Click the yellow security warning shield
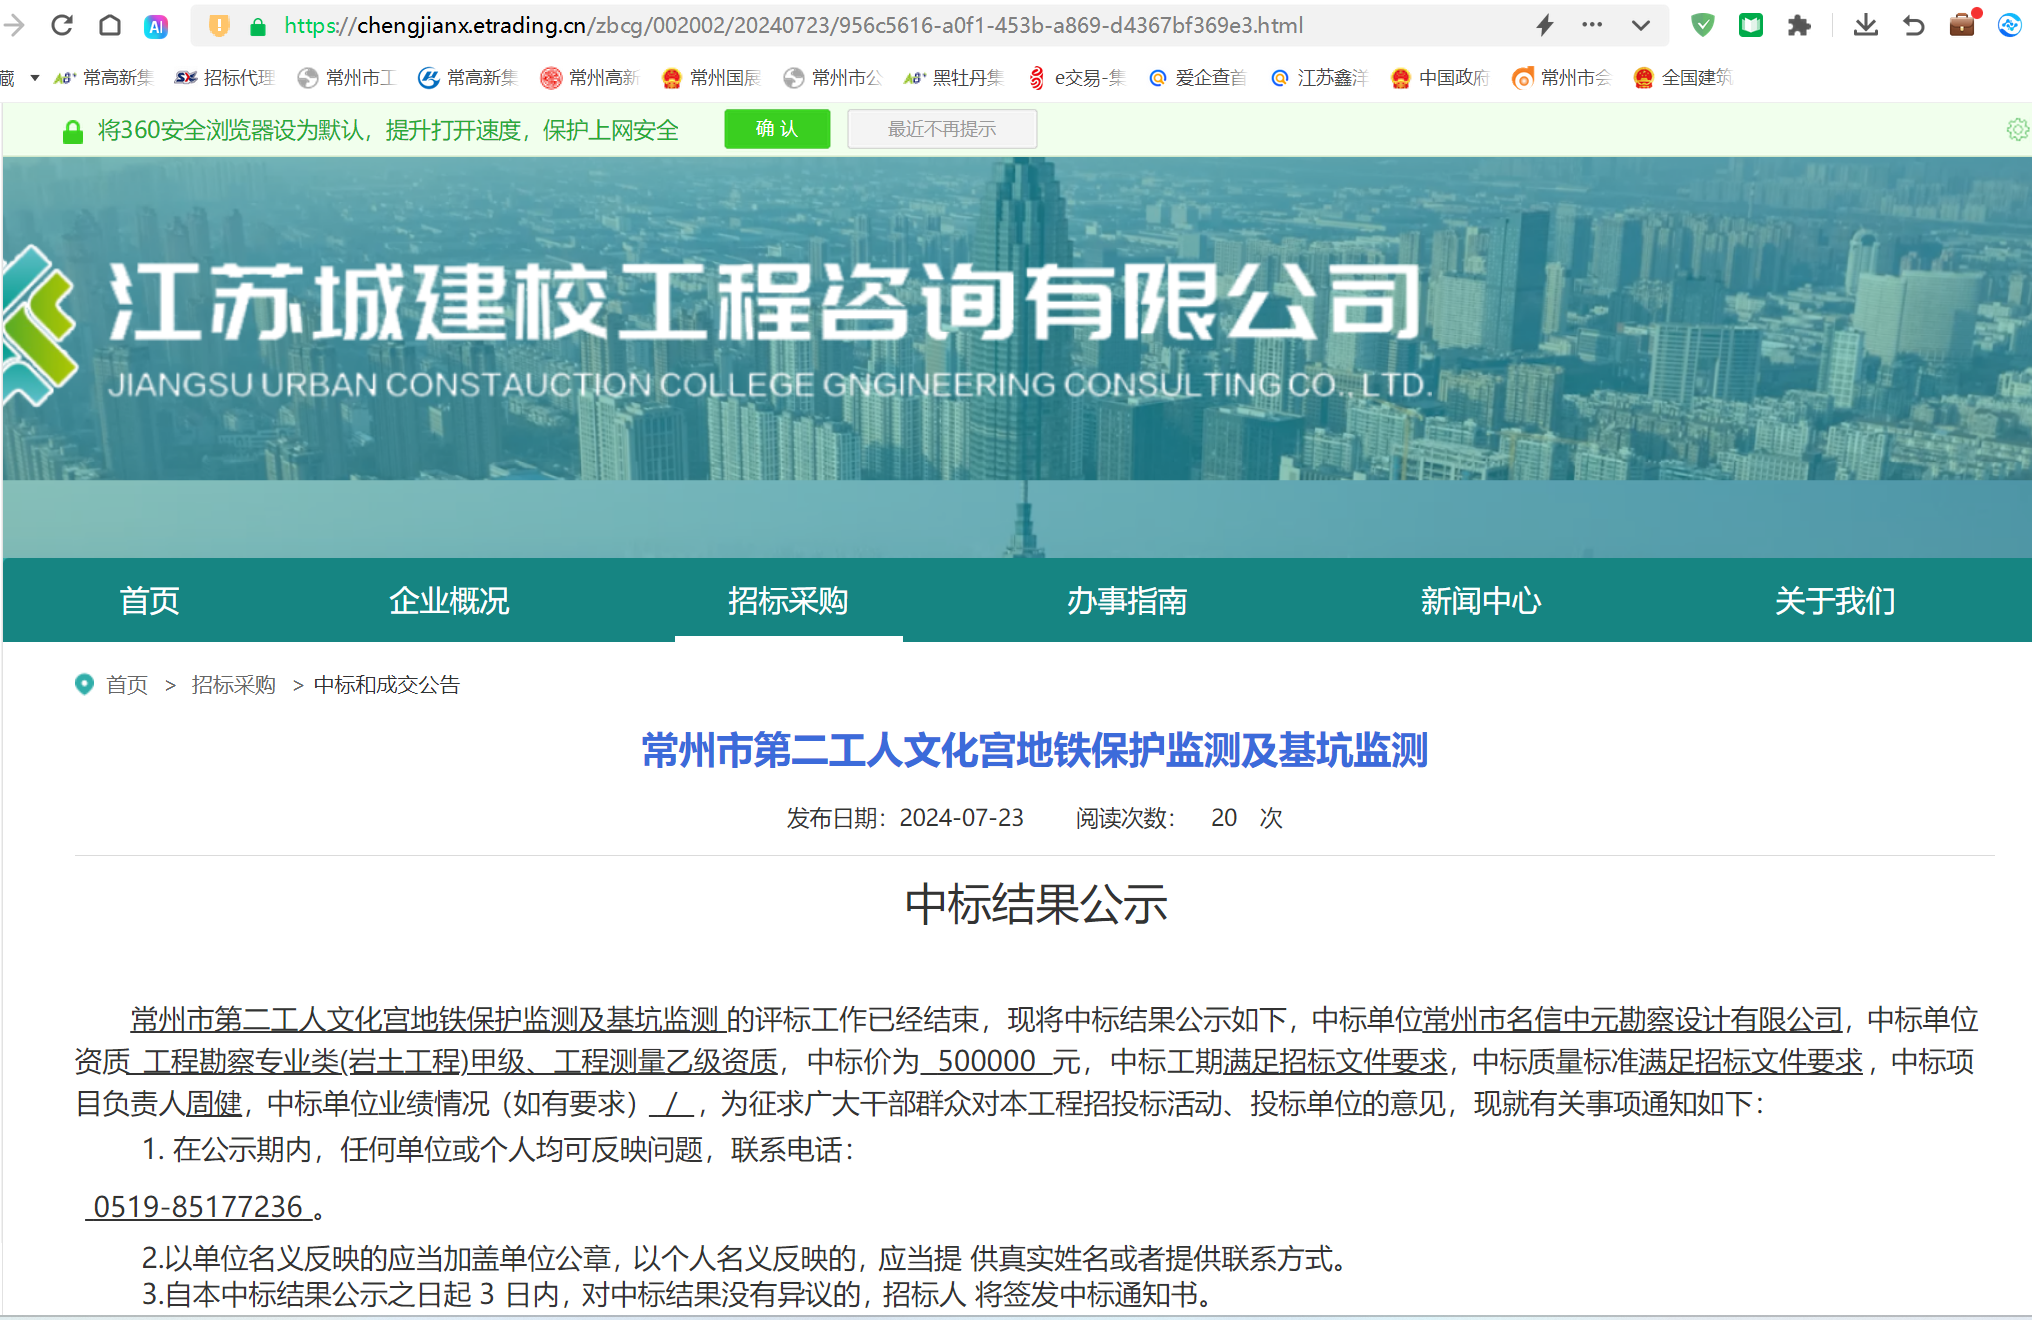 219,26
